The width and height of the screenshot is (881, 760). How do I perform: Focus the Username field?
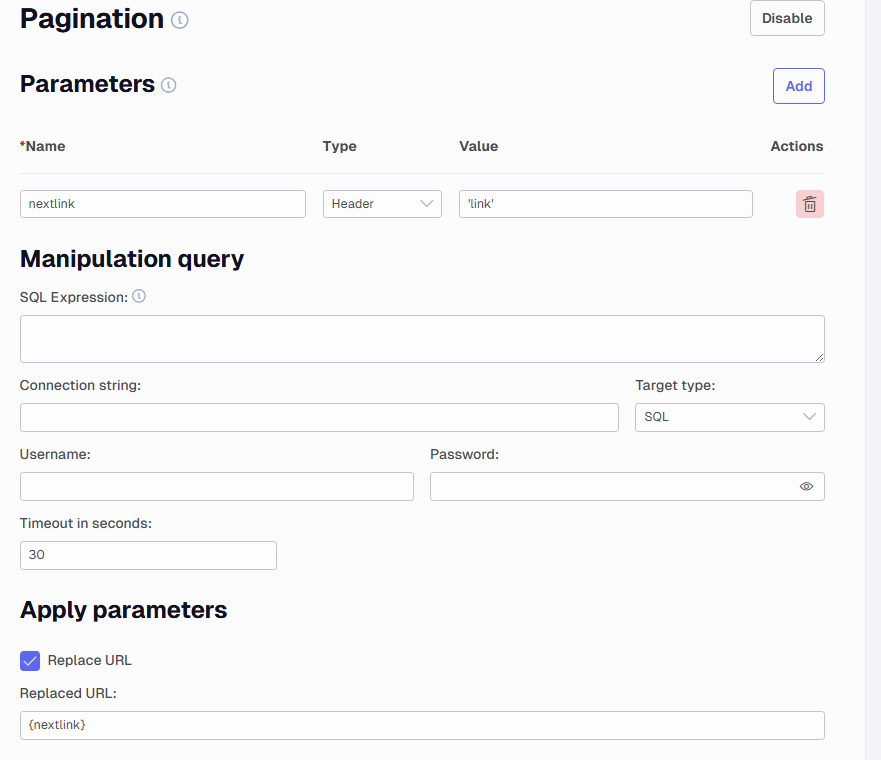(217, 486)
